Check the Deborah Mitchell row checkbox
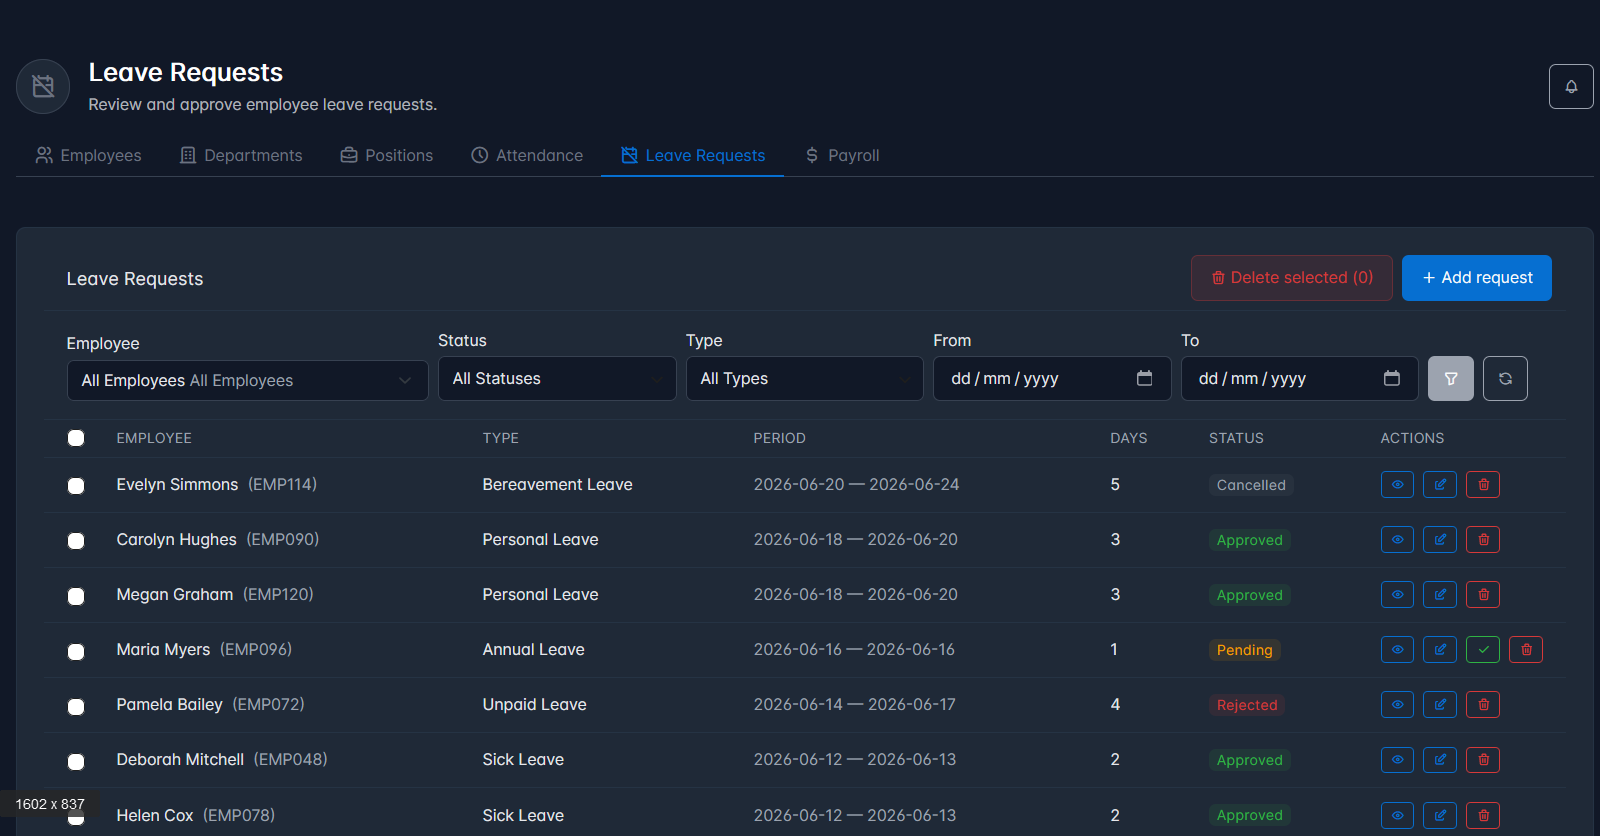Screen dimensions: 1600x836 pos(76,762)
